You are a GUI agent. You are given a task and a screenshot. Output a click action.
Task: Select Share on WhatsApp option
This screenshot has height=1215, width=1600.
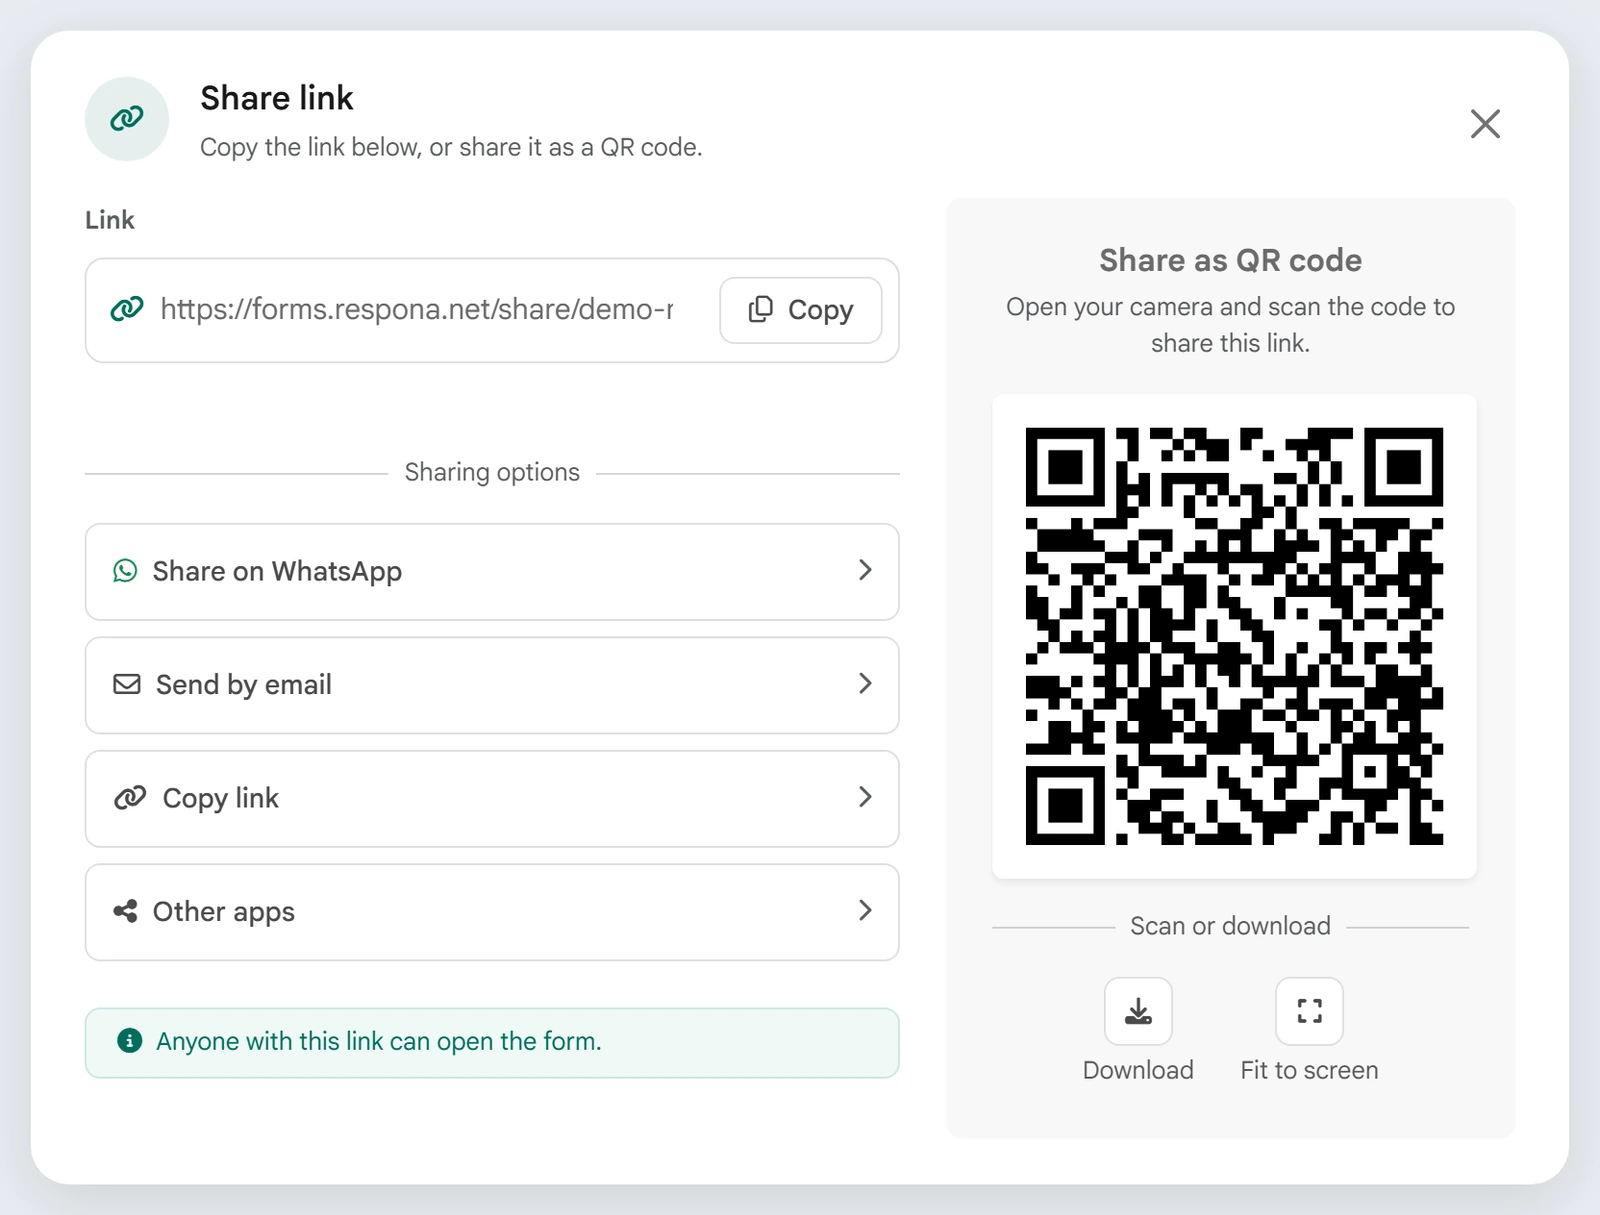tap(492, 572)
